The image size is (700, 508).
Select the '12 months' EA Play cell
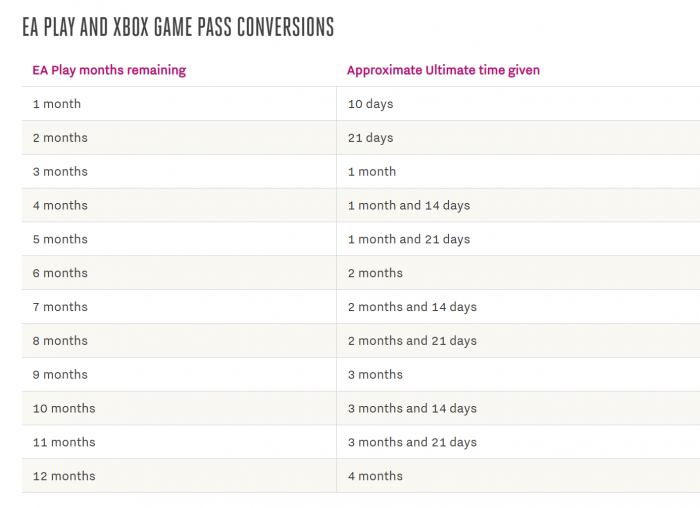click(x=64, y=477)
